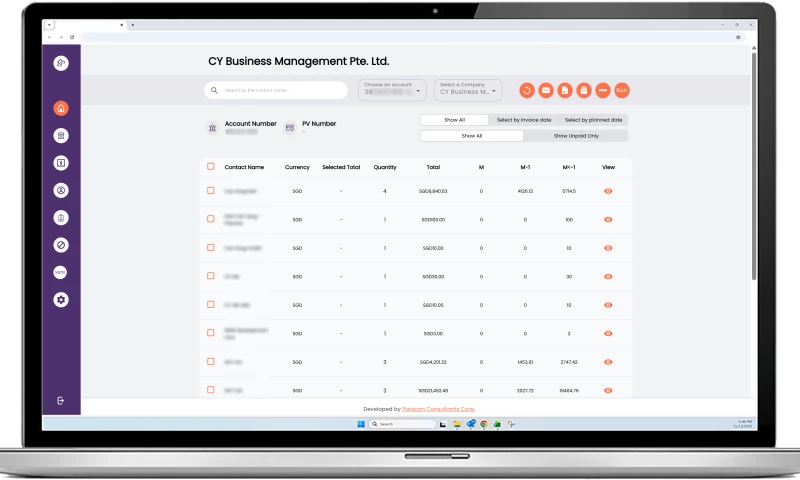Viewport: 800px width, 480px height.
Task: Click the card icon beside PV Number
Action: click(x=290, y=128)
